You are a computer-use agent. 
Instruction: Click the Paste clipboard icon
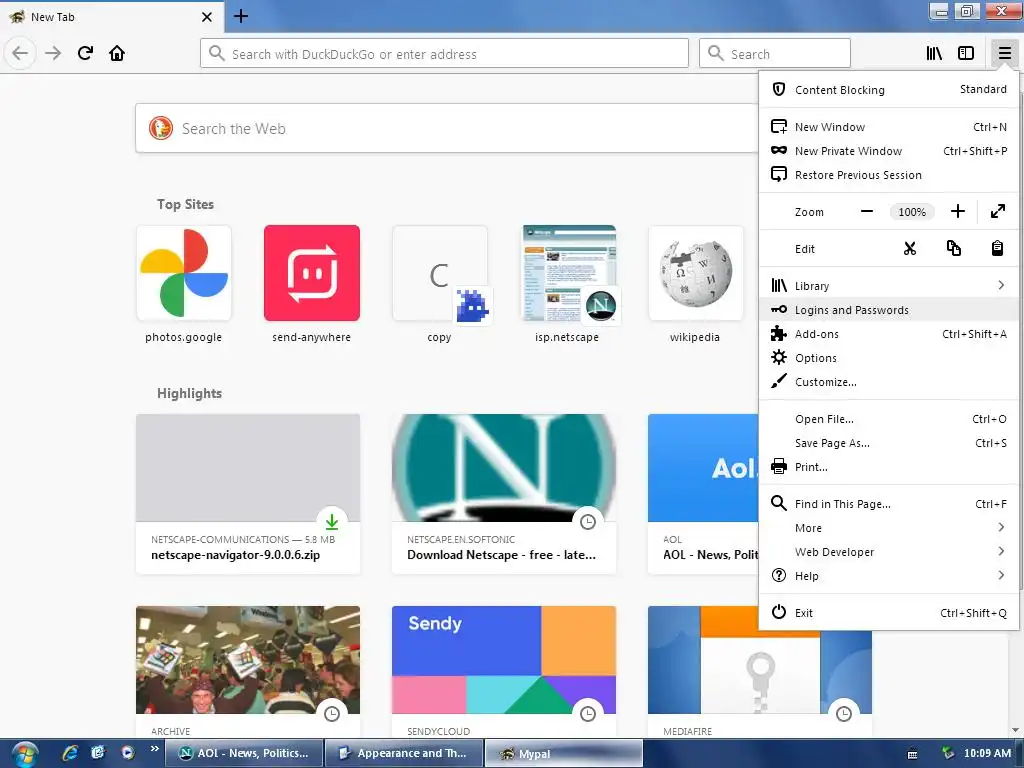(997, 249)
